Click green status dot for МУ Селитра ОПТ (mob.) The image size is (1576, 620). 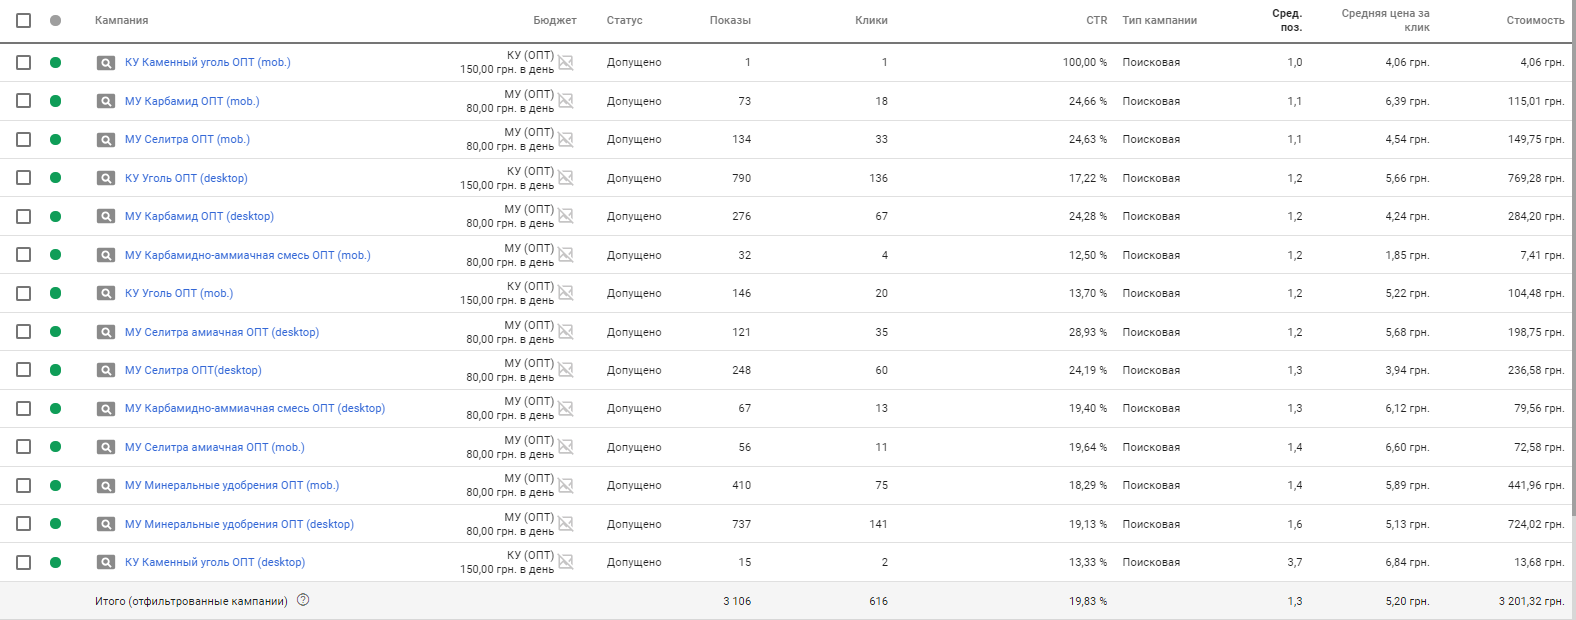click(x=55, y=140)
